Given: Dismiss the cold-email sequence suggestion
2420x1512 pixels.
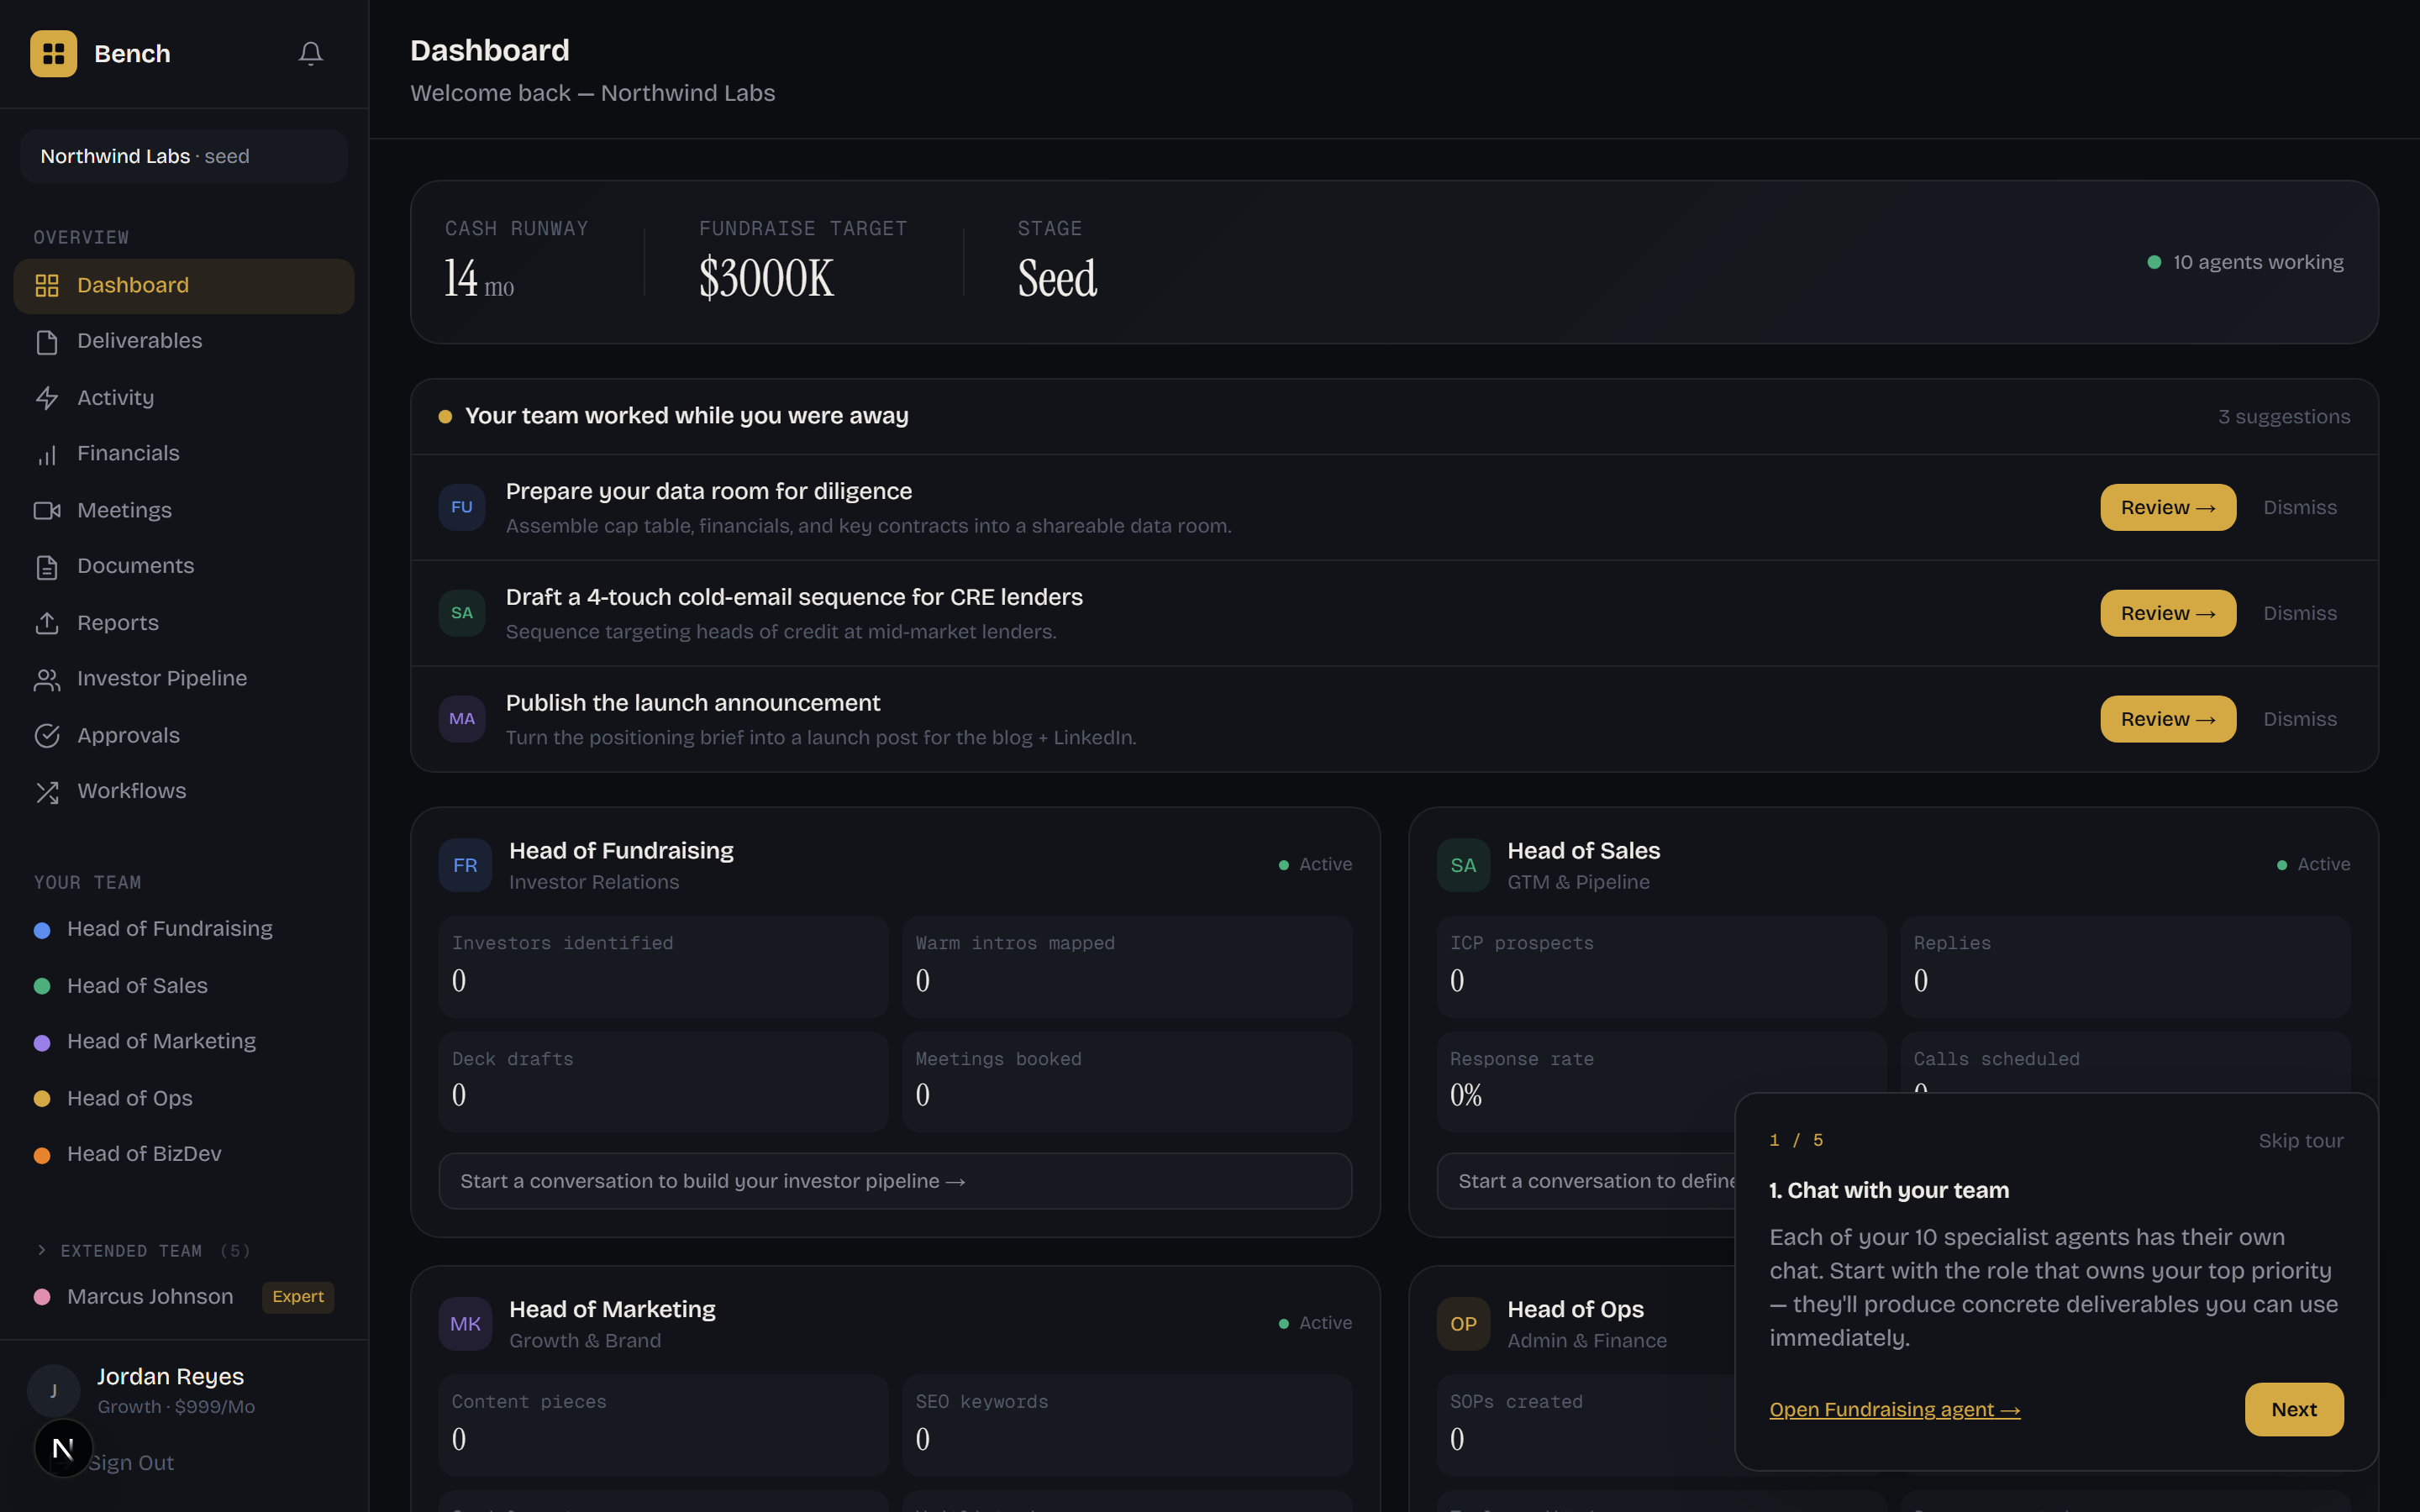Looking at the screenshot, I should 2299,613.
